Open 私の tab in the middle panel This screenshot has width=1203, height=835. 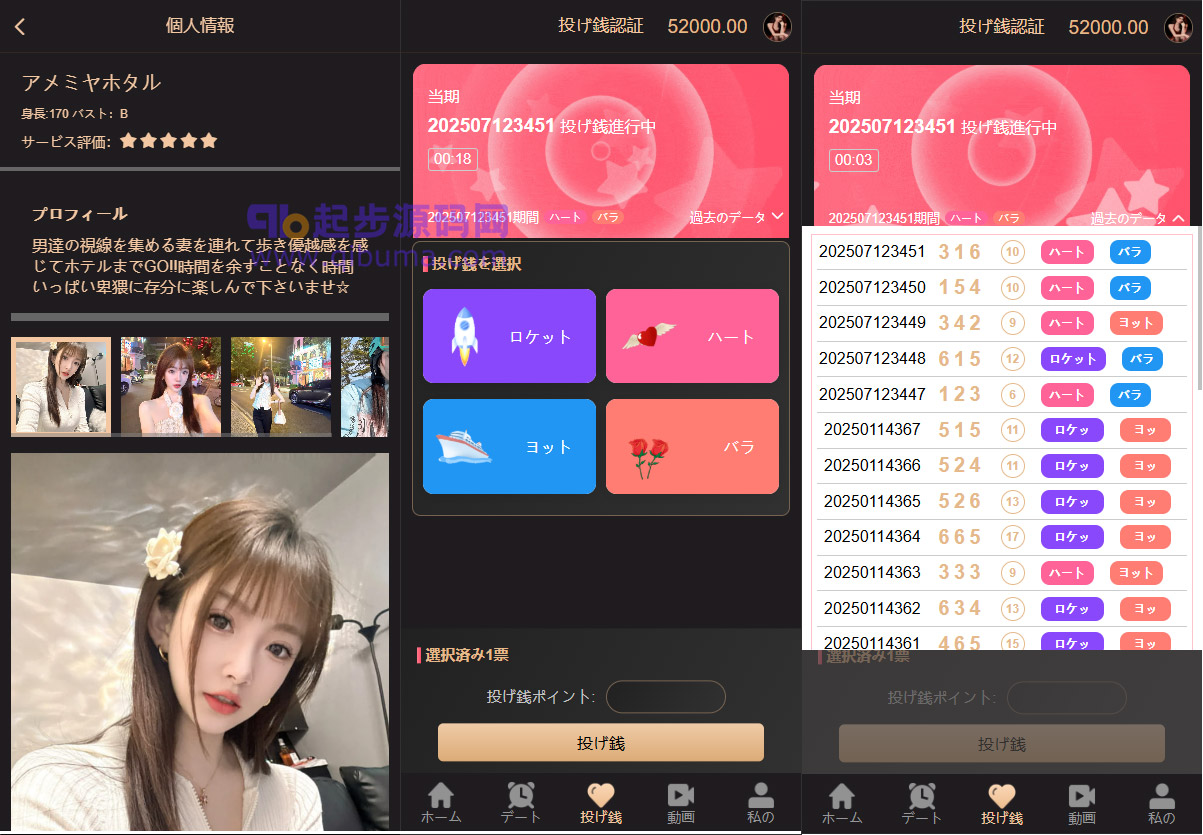tap(761, 803)
